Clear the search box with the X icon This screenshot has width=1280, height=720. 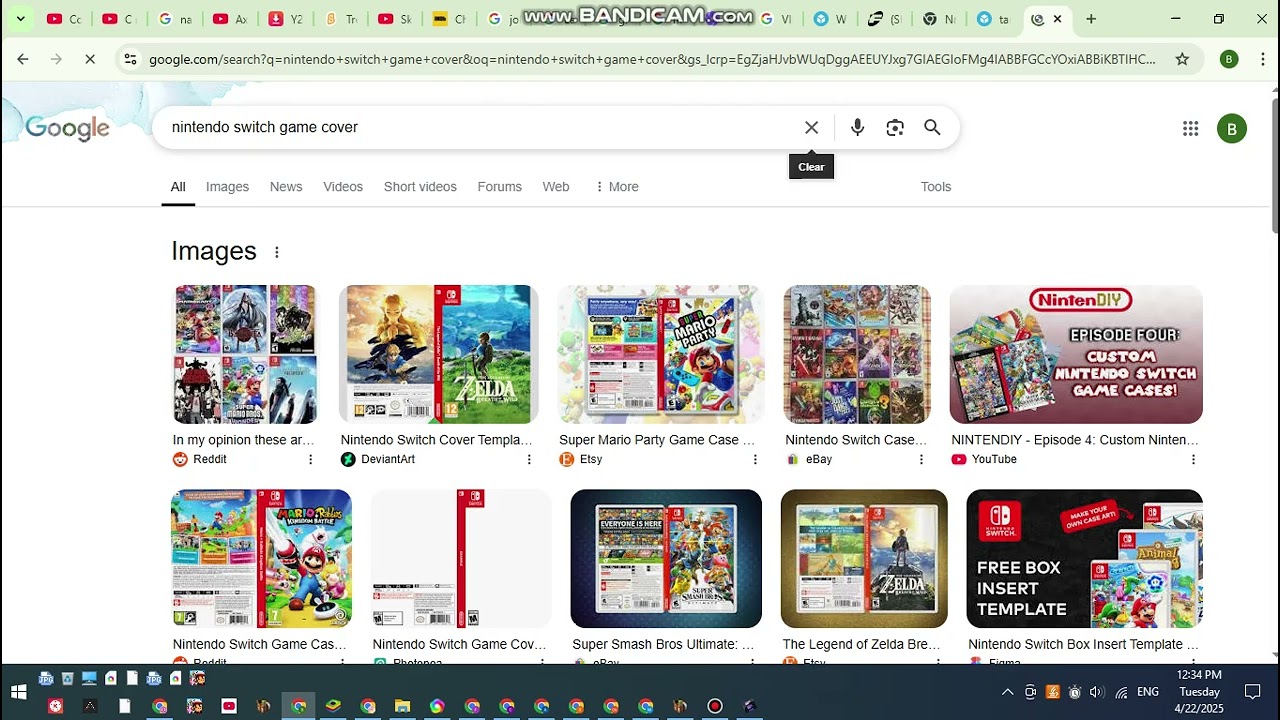[811, 128]
